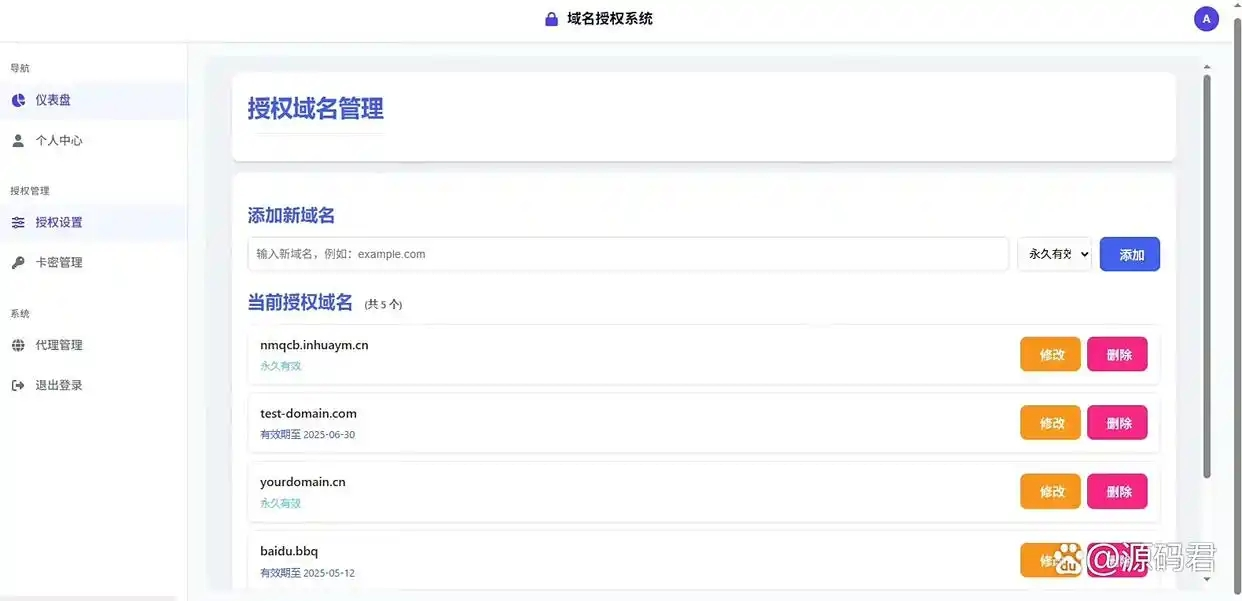Select the person icon beside 个人中心

click(x=17, y=140)
